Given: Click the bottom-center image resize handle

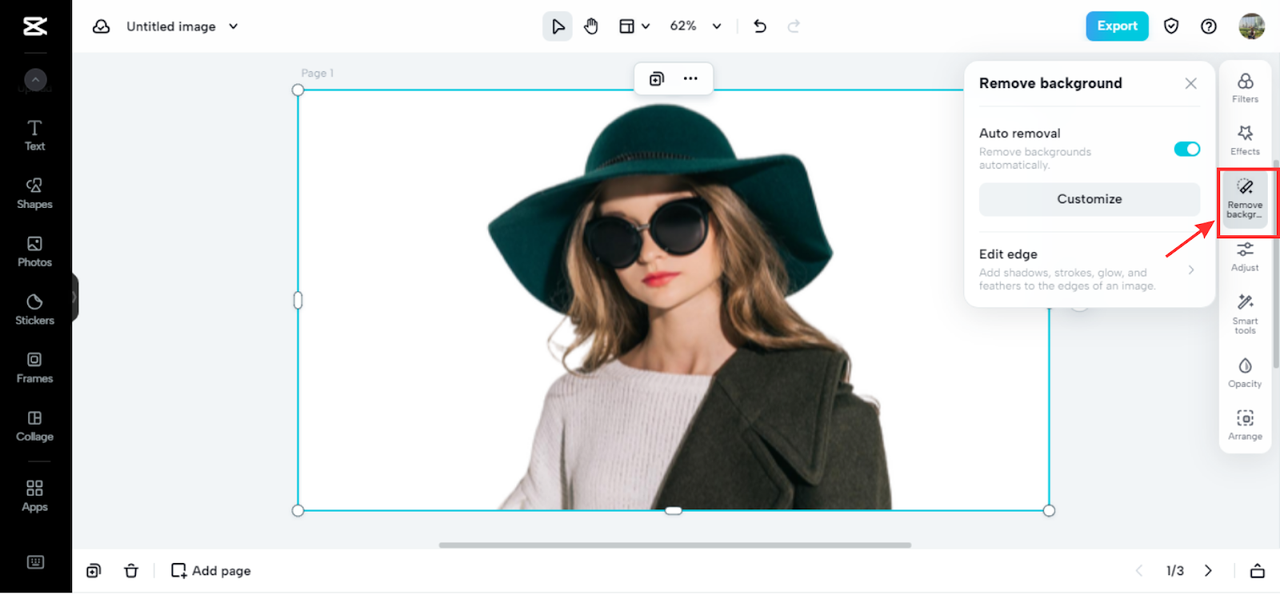Looking at the screenshot, I should 674,511.
